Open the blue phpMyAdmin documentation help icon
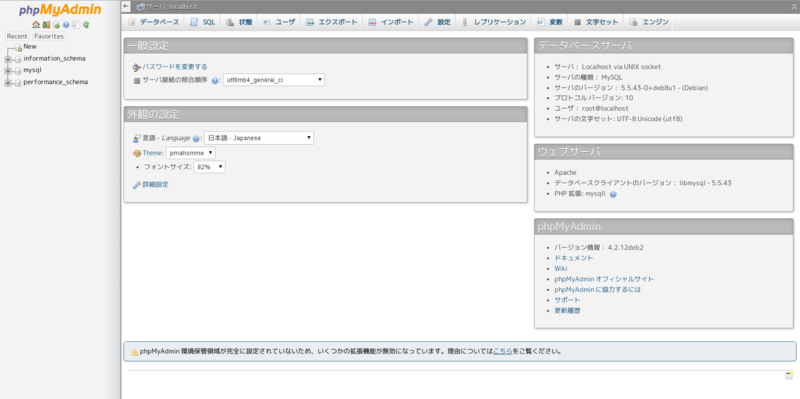Image resolution: width=800 pixels, height=399 pixels. [x=66, y=24]
